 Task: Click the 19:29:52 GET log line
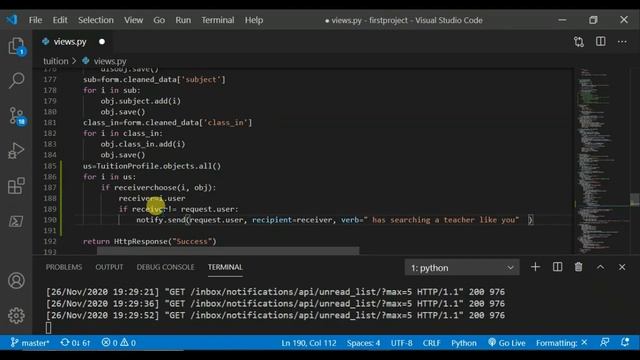point(275,315)
